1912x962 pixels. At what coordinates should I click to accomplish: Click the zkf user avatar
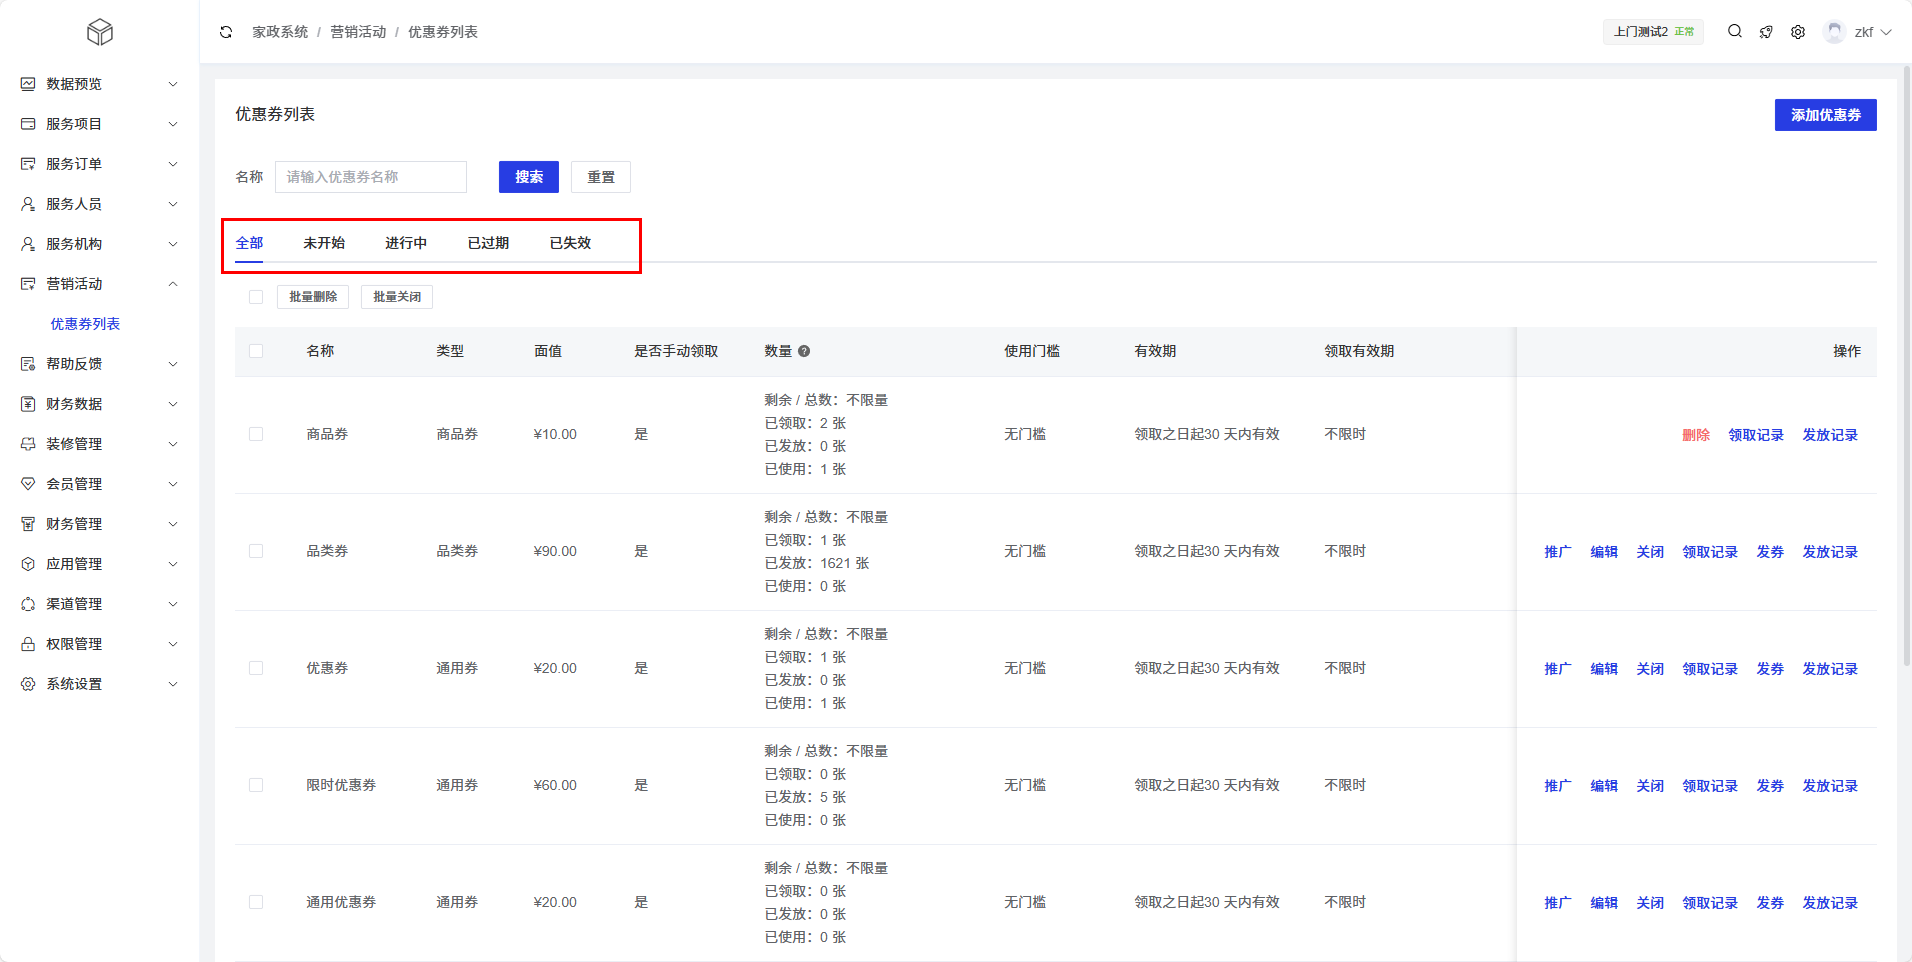click(1834, 32)
